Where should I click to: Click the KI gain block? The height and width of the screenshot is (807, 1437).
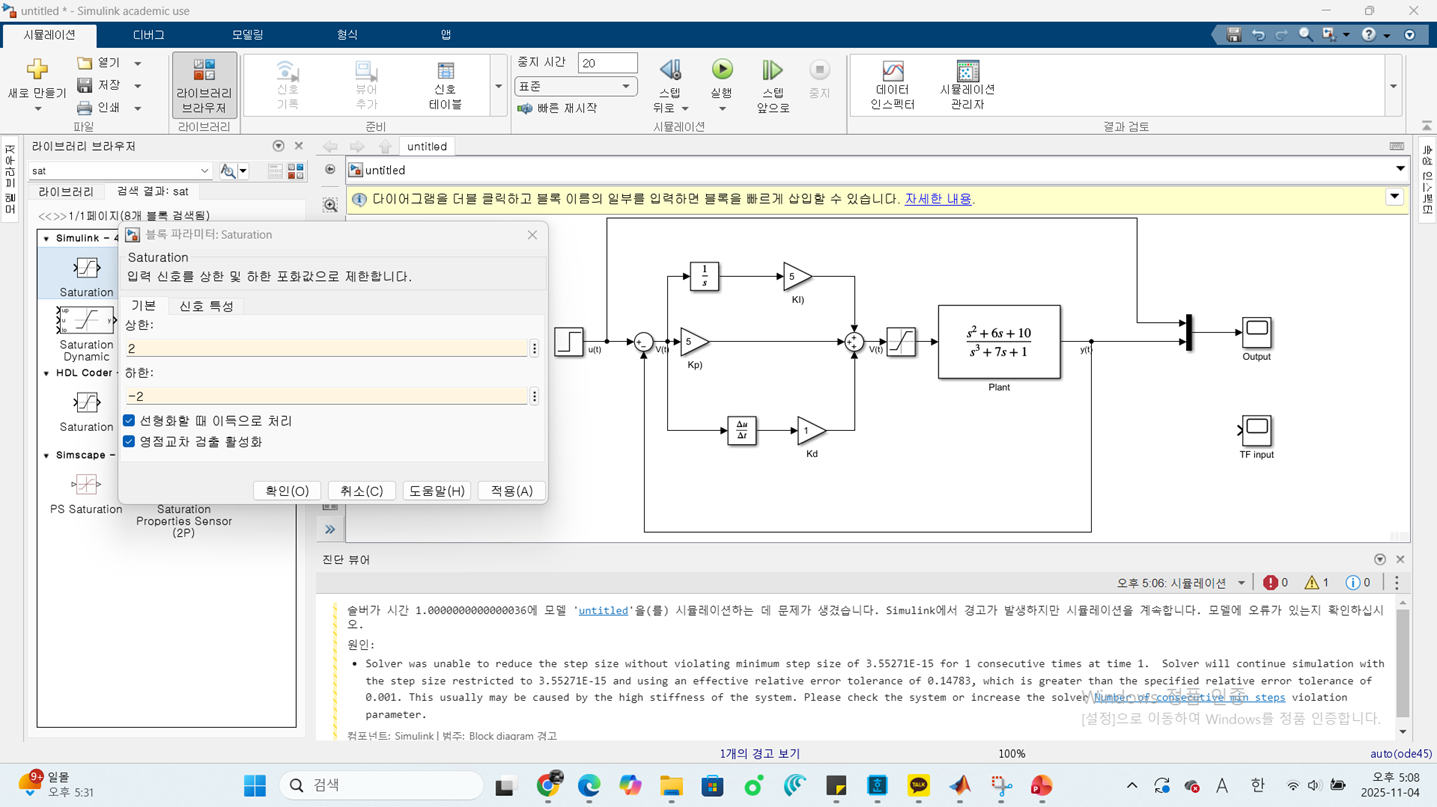coord(797,277)
